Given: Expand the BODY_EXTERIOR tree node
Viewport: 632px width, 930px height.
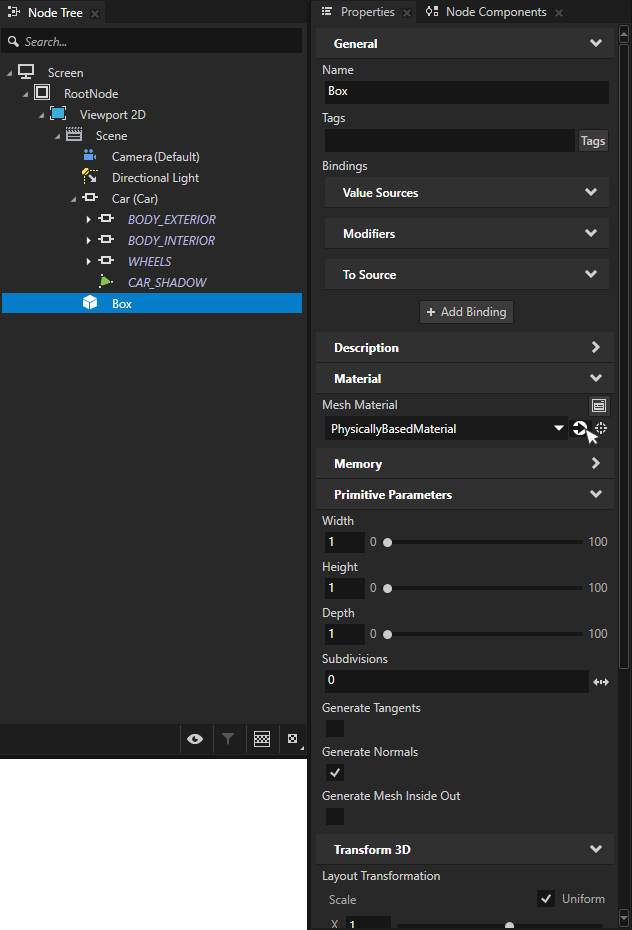Looking at the screenshot, I should (89, 220).
